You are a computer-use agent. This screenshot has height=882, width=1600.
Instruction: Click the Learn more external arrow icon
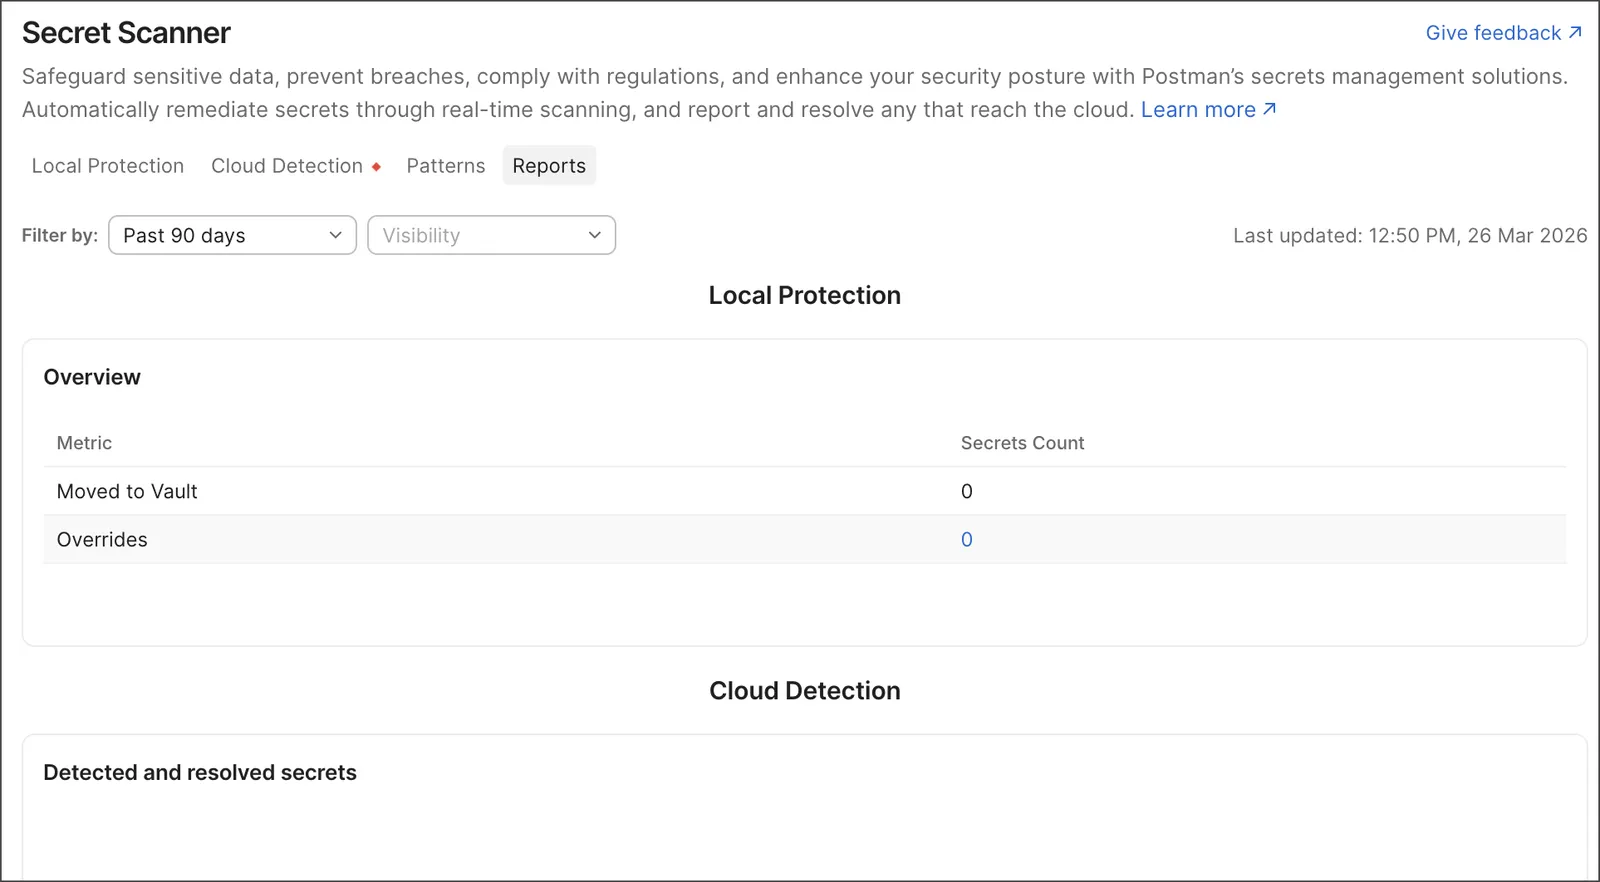pyautogui.click(x=1269, y=109)
